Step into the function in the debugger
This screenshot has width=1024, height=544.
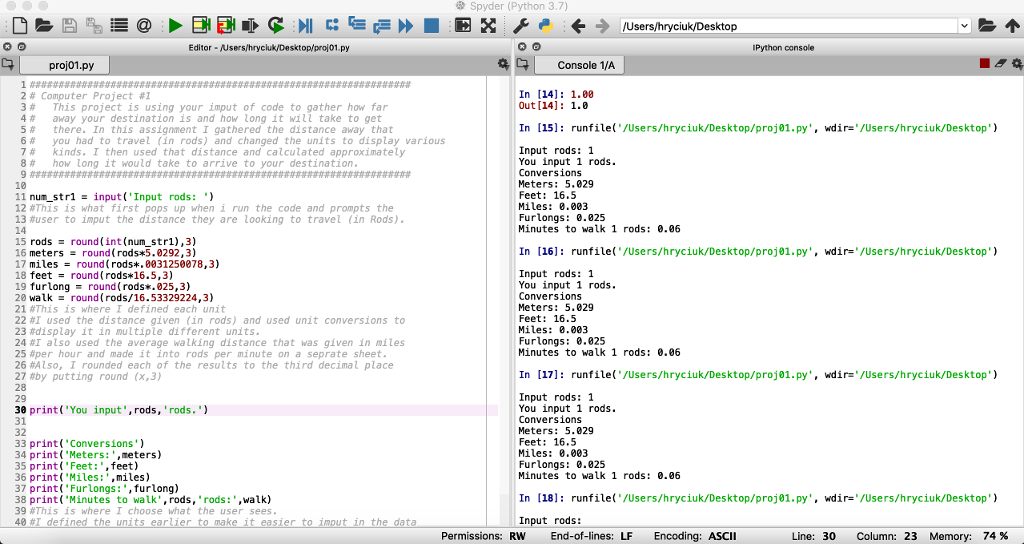(357, 25)
